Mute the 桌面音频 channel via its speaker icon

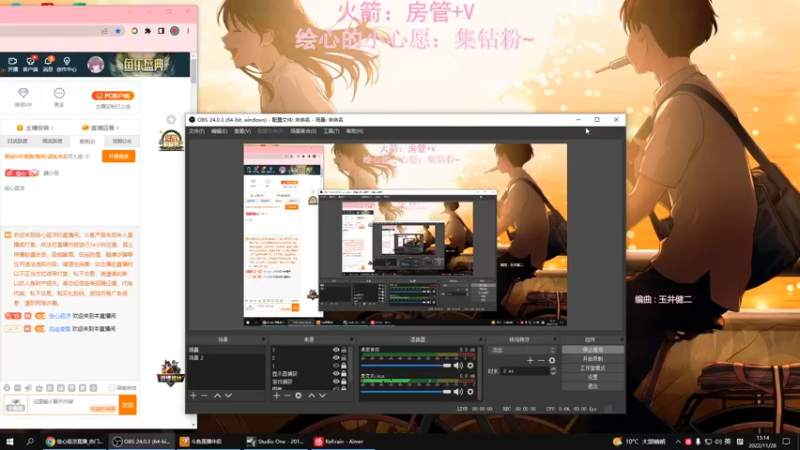tap(458, 365)
